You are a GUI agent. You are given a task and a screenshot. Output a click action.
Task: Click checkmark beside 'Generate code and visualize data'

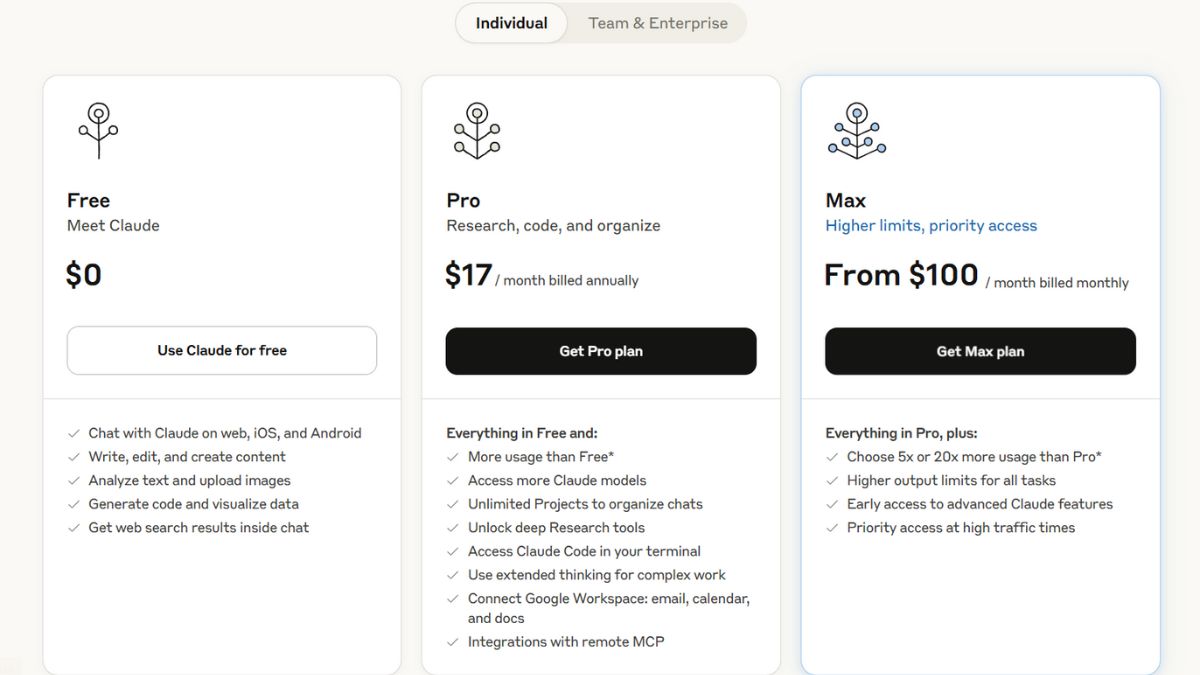(x=74, y=504)
